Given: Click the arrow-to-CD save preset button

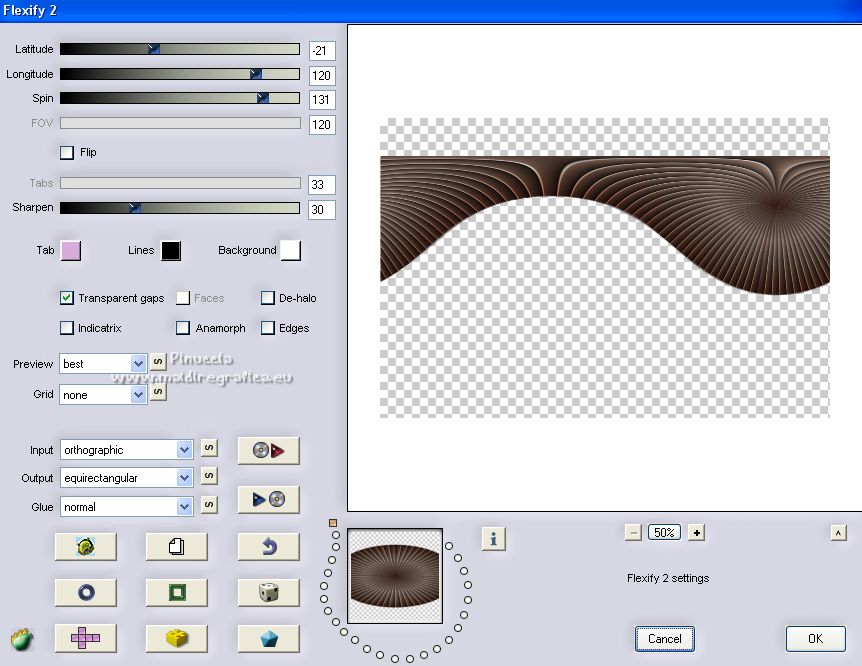Looking at the screenshot, I should coord(268,499).
